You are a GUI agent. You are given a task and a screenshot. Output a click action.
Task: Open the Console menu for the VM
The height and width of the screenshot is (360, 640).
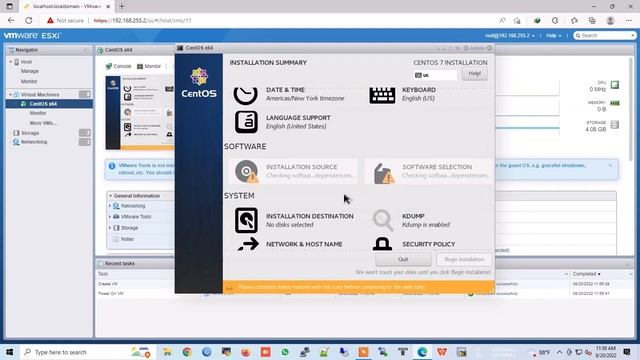[118, 66]
